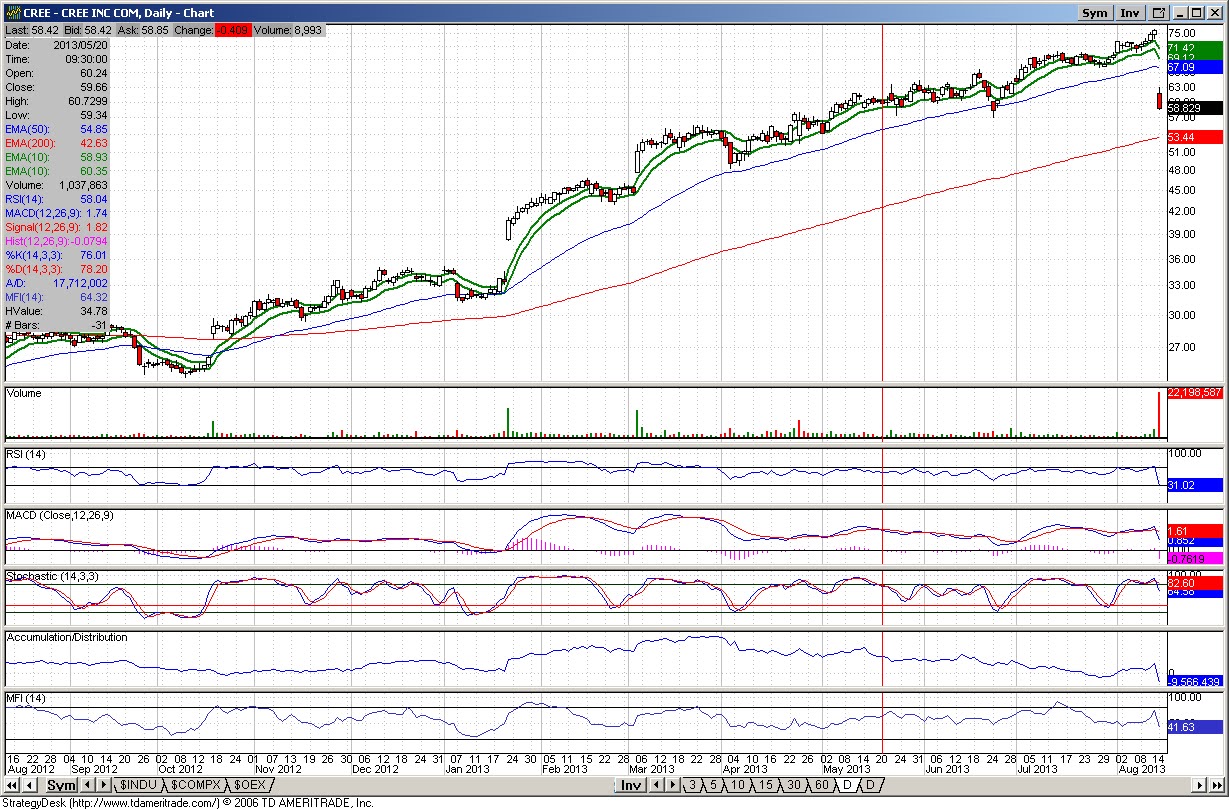
Task: Select the 5 minute interval tab
Action: point(713,785)
